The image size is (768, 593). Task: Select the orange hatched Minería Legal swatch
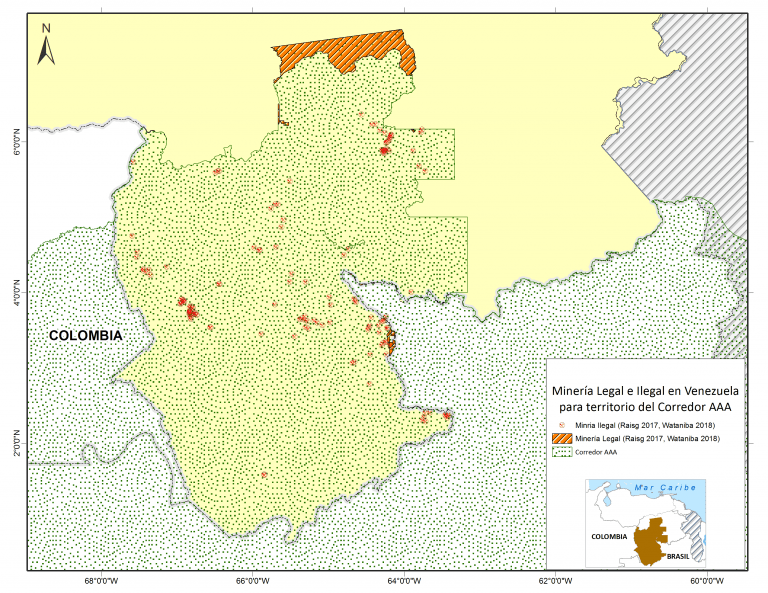click(x=564, y=438)
